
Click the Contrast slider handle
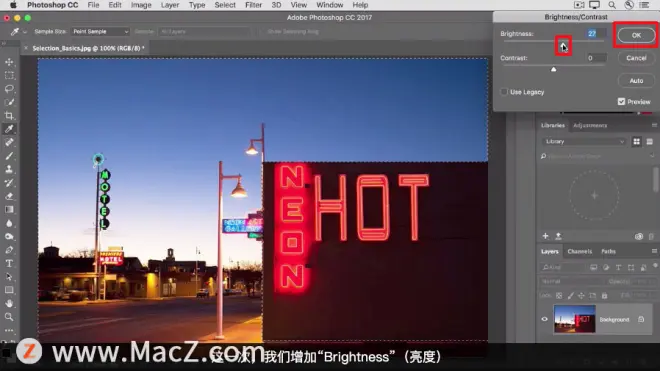[x=554, y=69]
